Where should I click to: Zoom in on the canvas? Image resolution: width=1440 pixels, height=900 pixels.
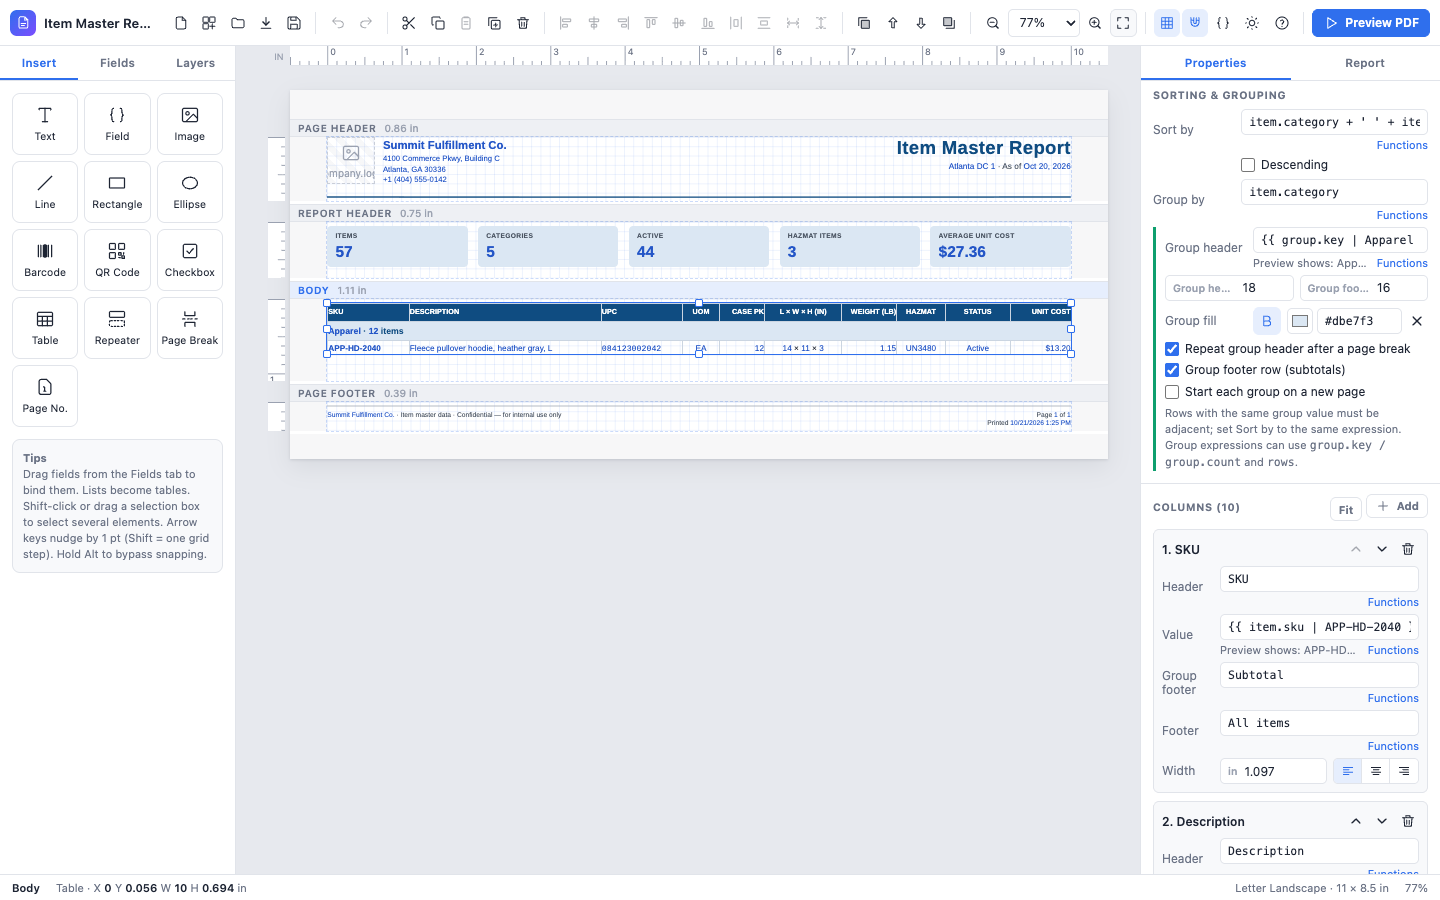coord(1095,23)
